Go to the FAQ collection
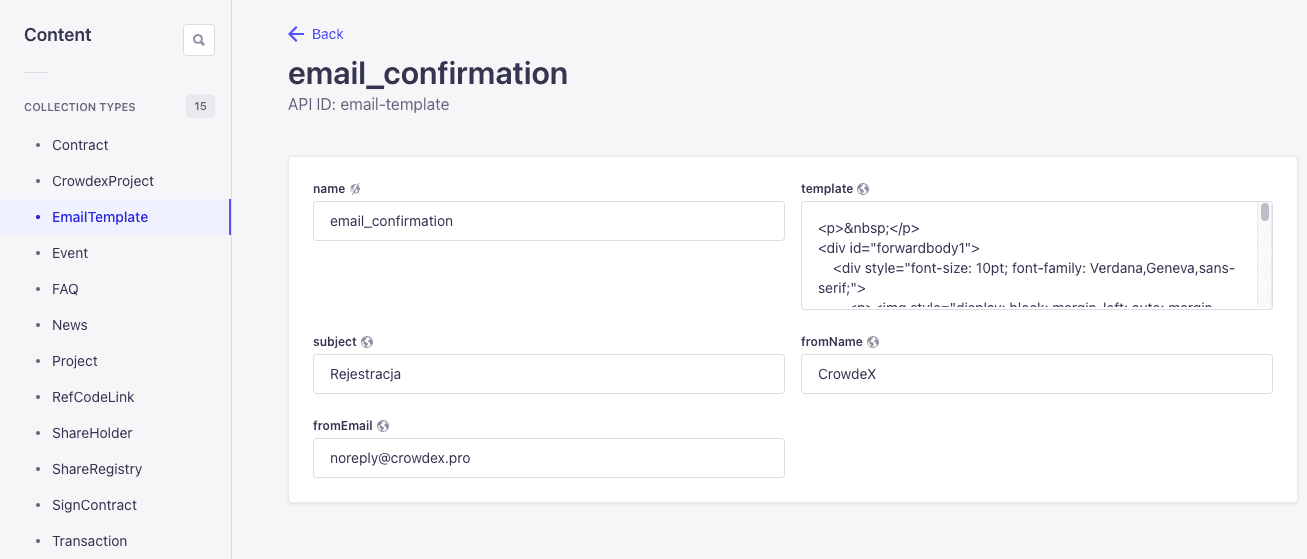Viewport: 1307px width, 559px height. click(65, 289)
